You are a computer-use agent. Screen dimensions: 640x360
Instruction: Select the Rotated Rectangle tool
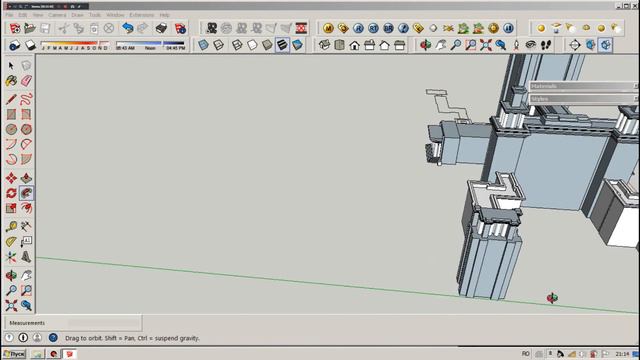[26, 114]
